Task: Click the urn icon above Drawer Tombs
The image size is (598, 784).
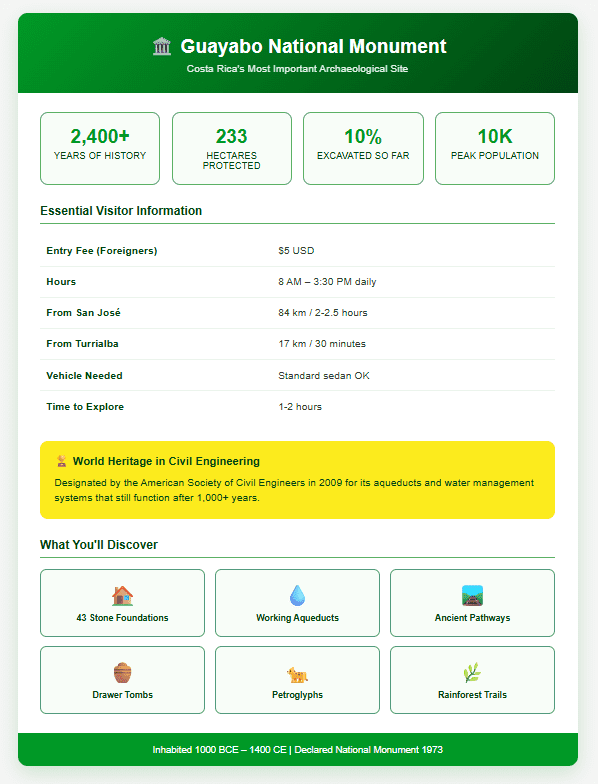Action: pos(122,672)
